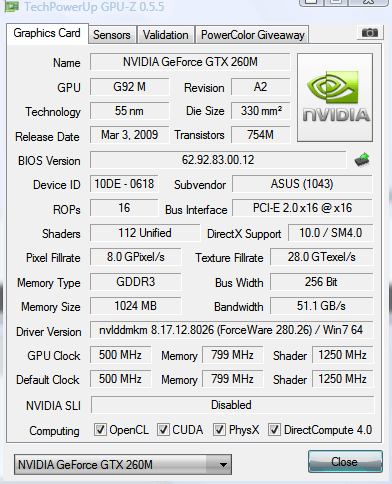Click the GPU-Z title bar app icon
Screen dimensions: 392x484
11,7
